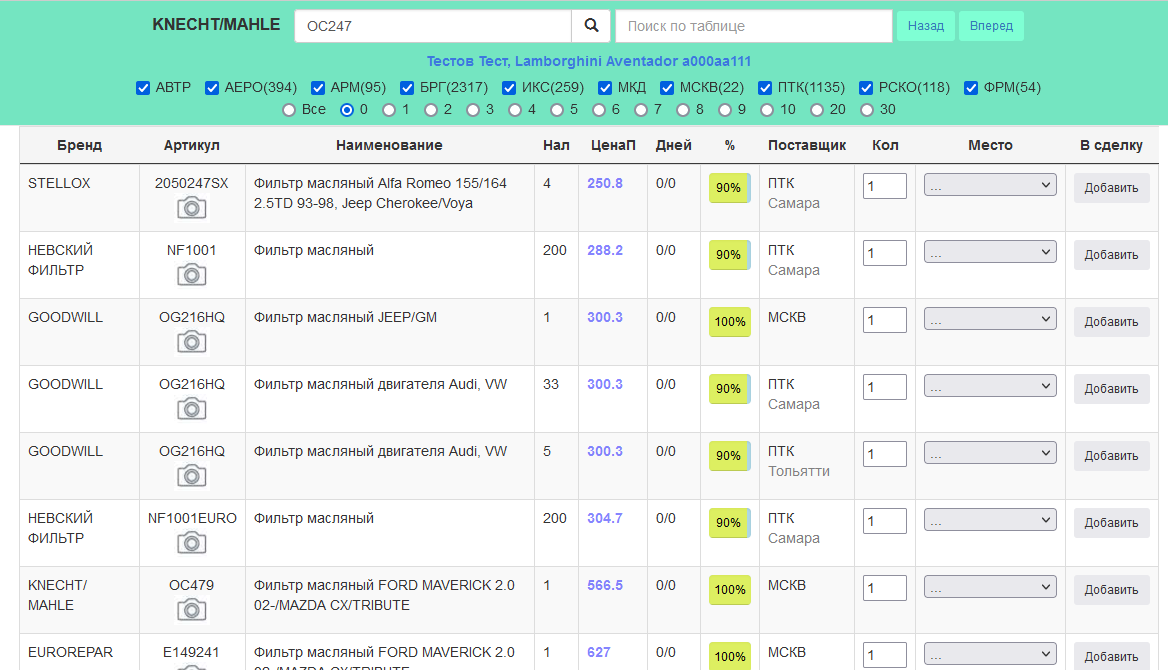
Task: Open Место dropdown for NF1001EURO row
Action: [x=990, y=520]
